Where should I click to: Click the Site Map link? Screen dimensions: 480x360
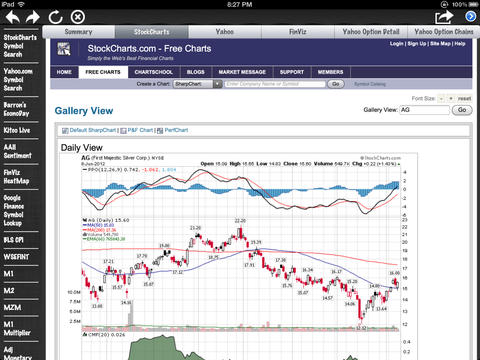pos(440,44)
